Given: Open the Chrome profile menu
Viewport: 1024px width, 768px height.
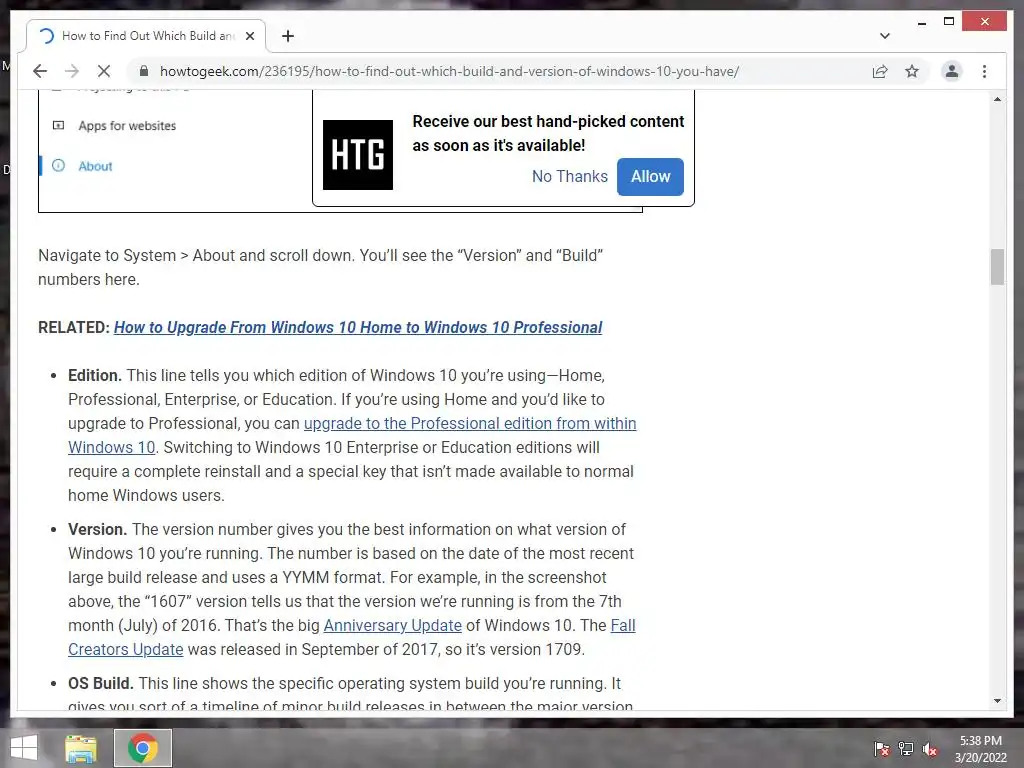Looking at the screenshot, I should 952,71.
